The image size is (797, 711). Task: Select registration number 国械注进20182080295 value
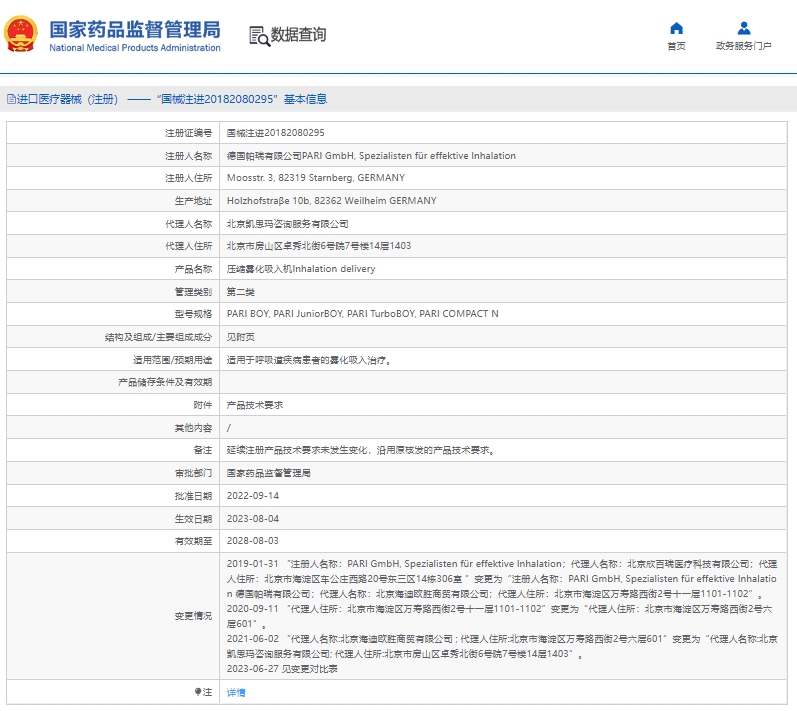pos(275,133)
